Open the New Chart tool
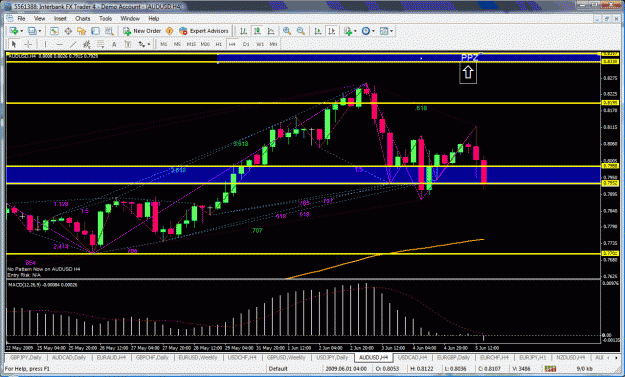This screenshot has width=625, height=377. pyautogui.click(x=14, y=31)
